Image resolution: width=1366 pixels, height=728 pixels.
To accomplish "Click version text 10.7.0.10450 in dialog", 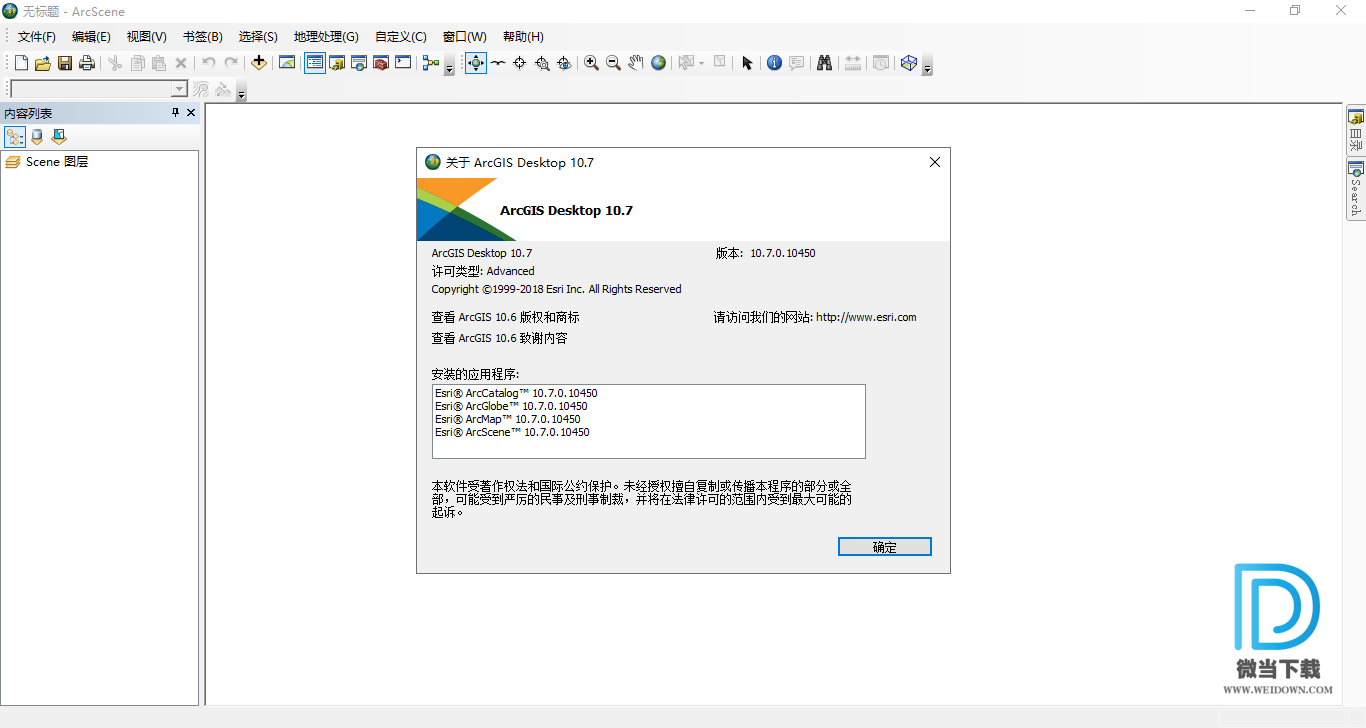I will [783, 253].
